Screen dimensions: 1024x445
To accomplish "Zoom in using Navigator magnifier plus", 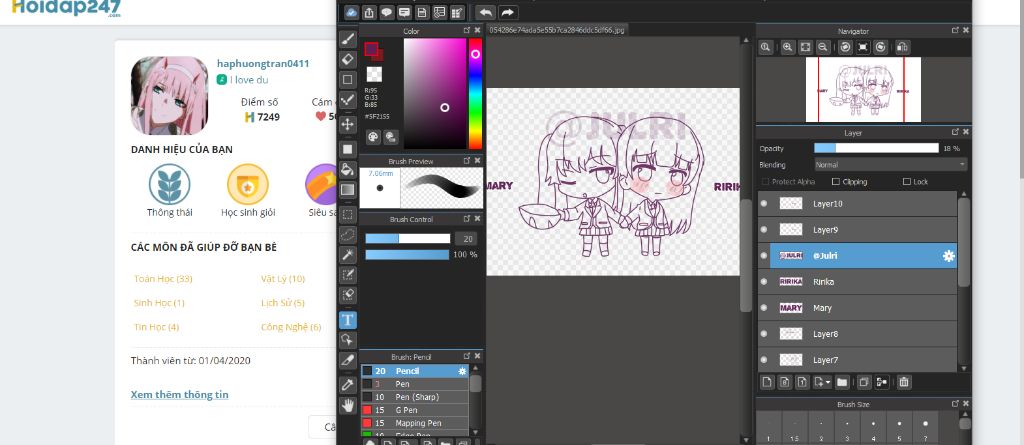I will pos(788,47).
